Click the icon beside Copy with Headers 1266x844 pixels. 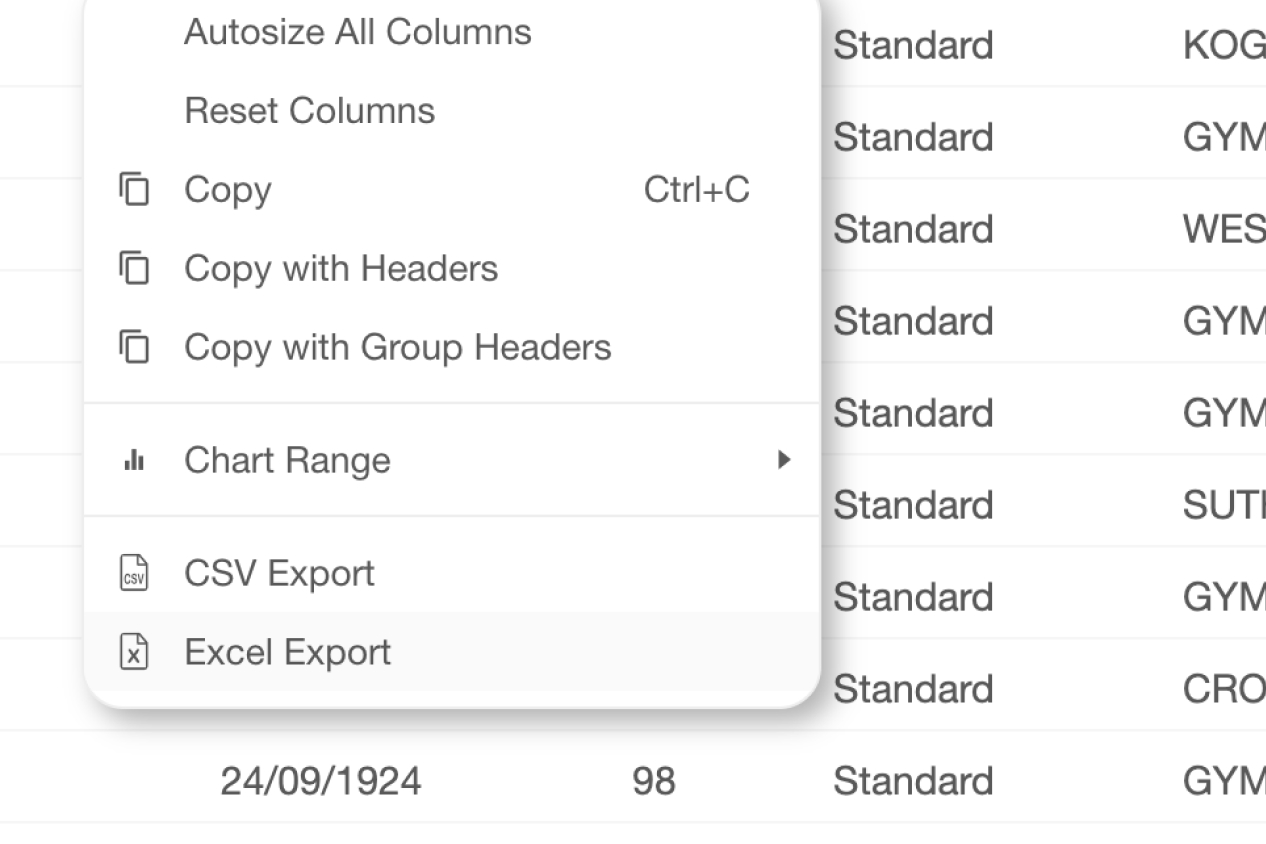pyautogui.click(x=134, y=269)
